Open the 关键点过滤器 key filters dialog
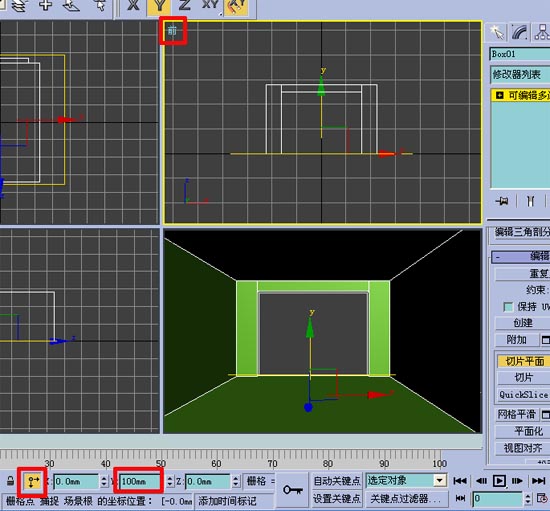Image resolution: width=550 pixels, height=511 pixels. 406,498
